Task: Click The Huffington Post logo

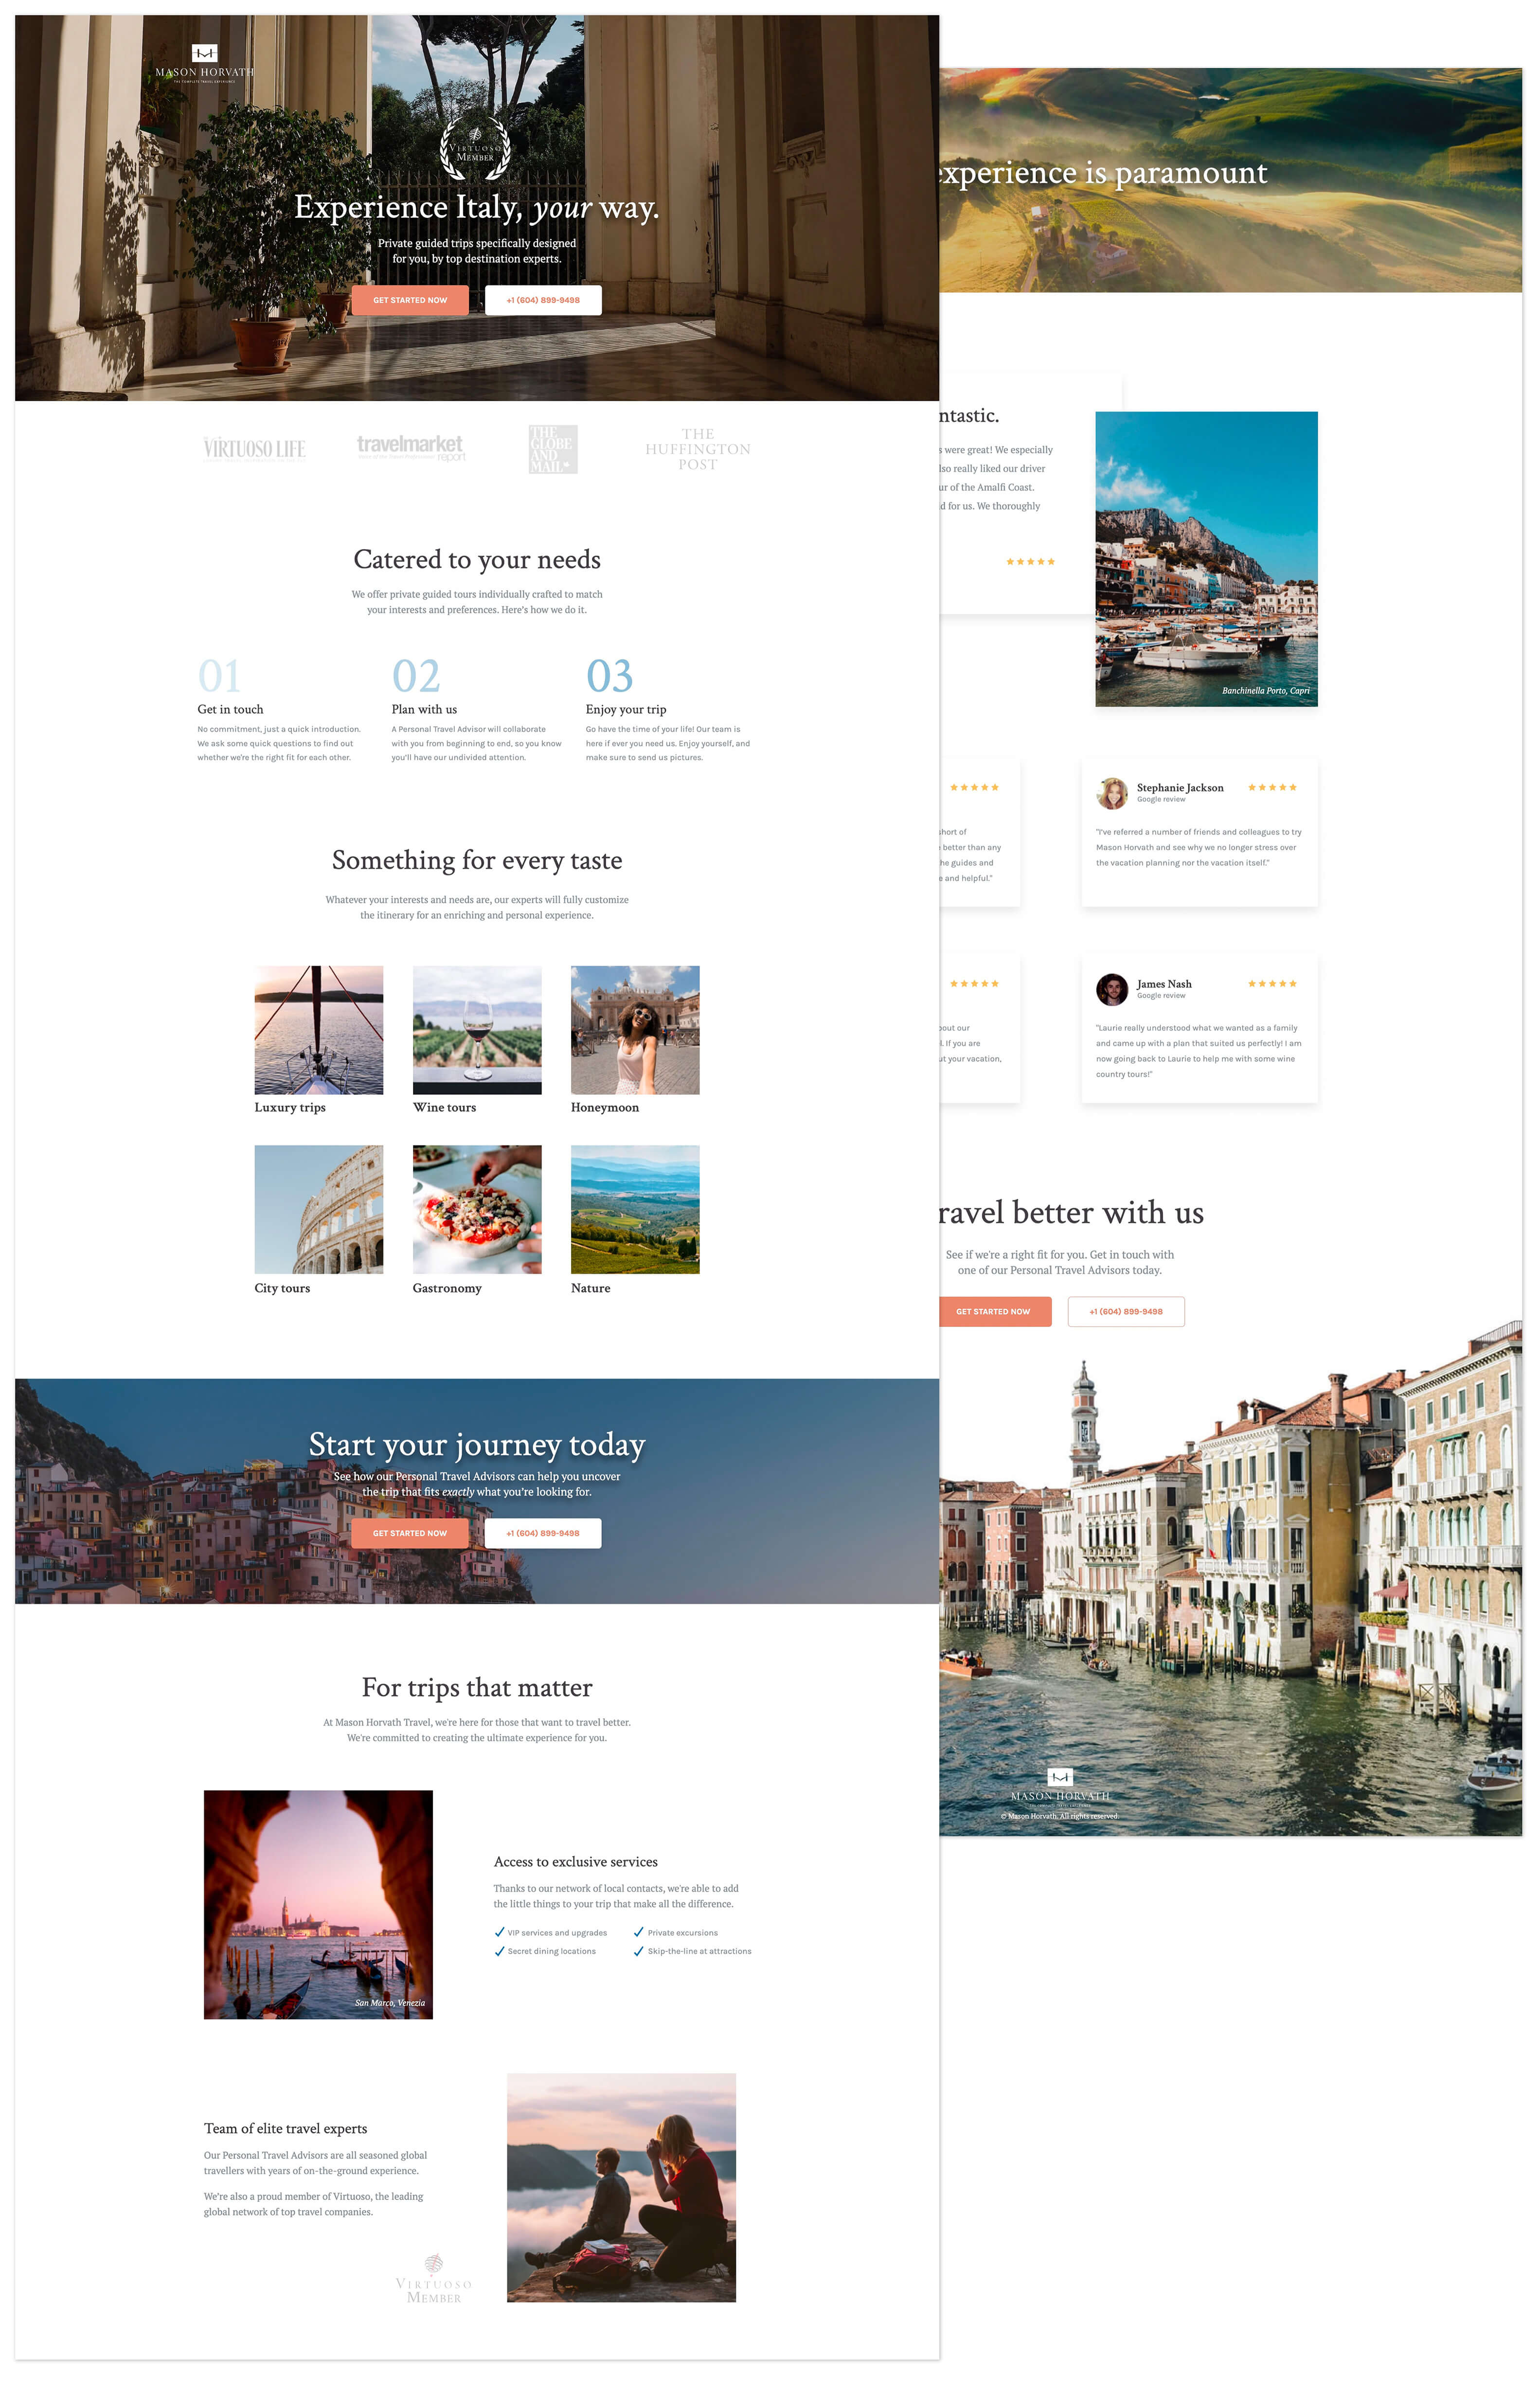Action: (698, 449)
